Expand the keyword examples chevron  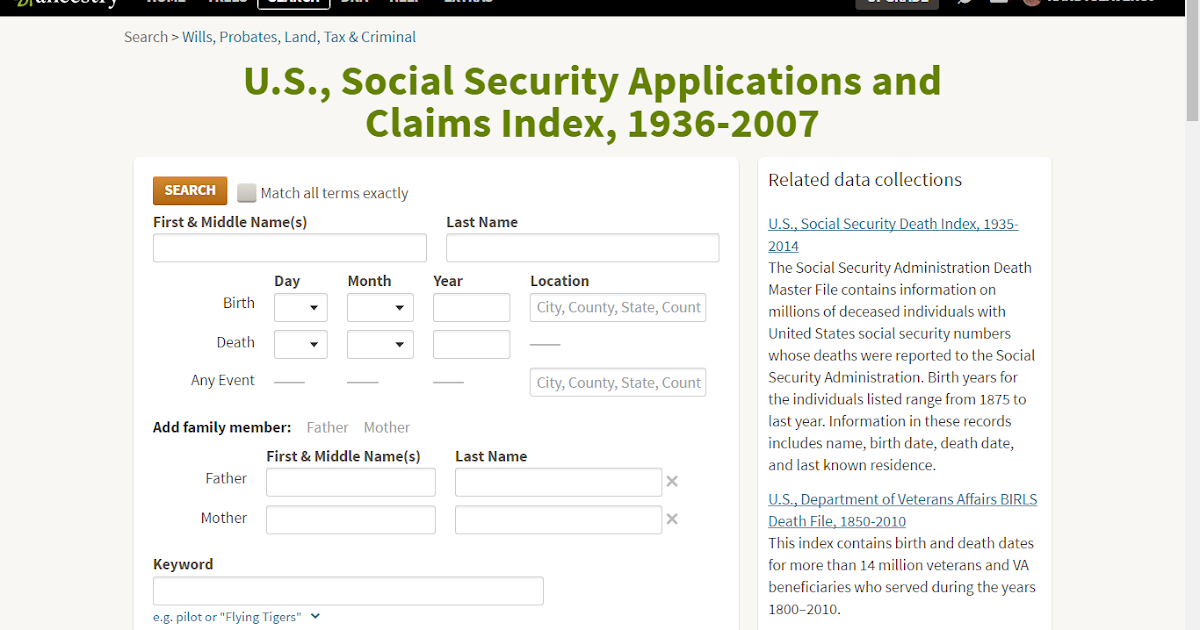315,616
